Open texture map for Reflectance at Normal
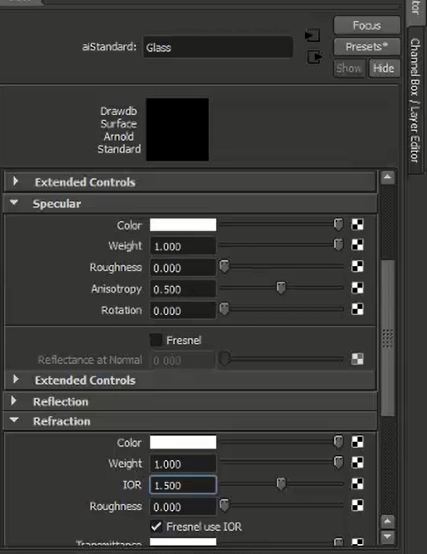The height and width of the screenshot is (554, 427). coord(357,359)
